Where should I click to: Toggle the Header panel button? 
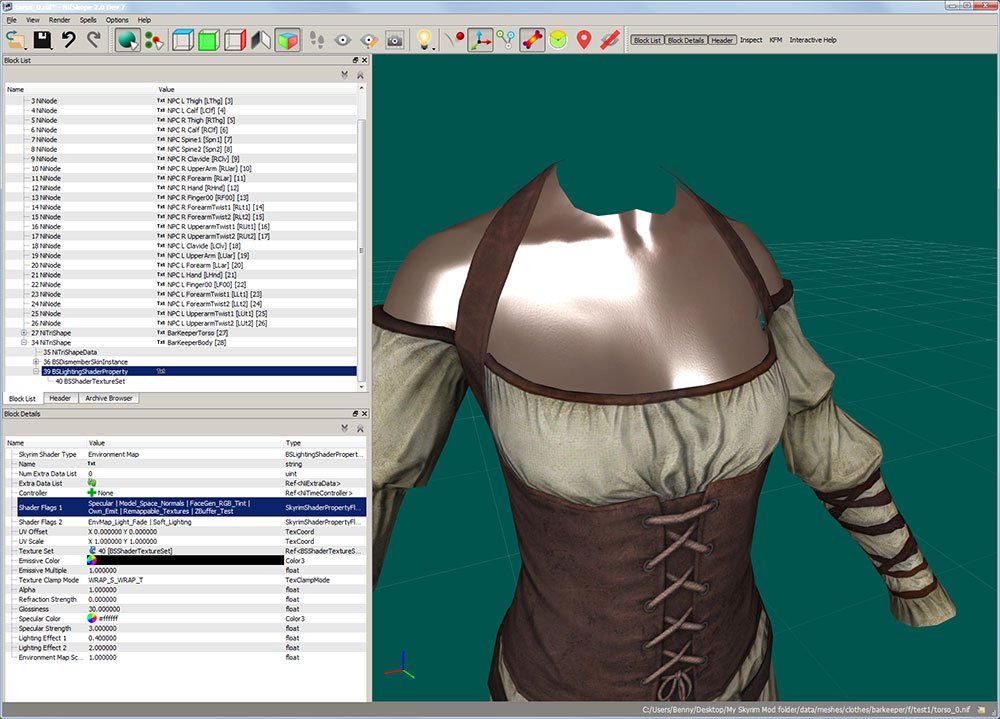[x=722, y=40]
